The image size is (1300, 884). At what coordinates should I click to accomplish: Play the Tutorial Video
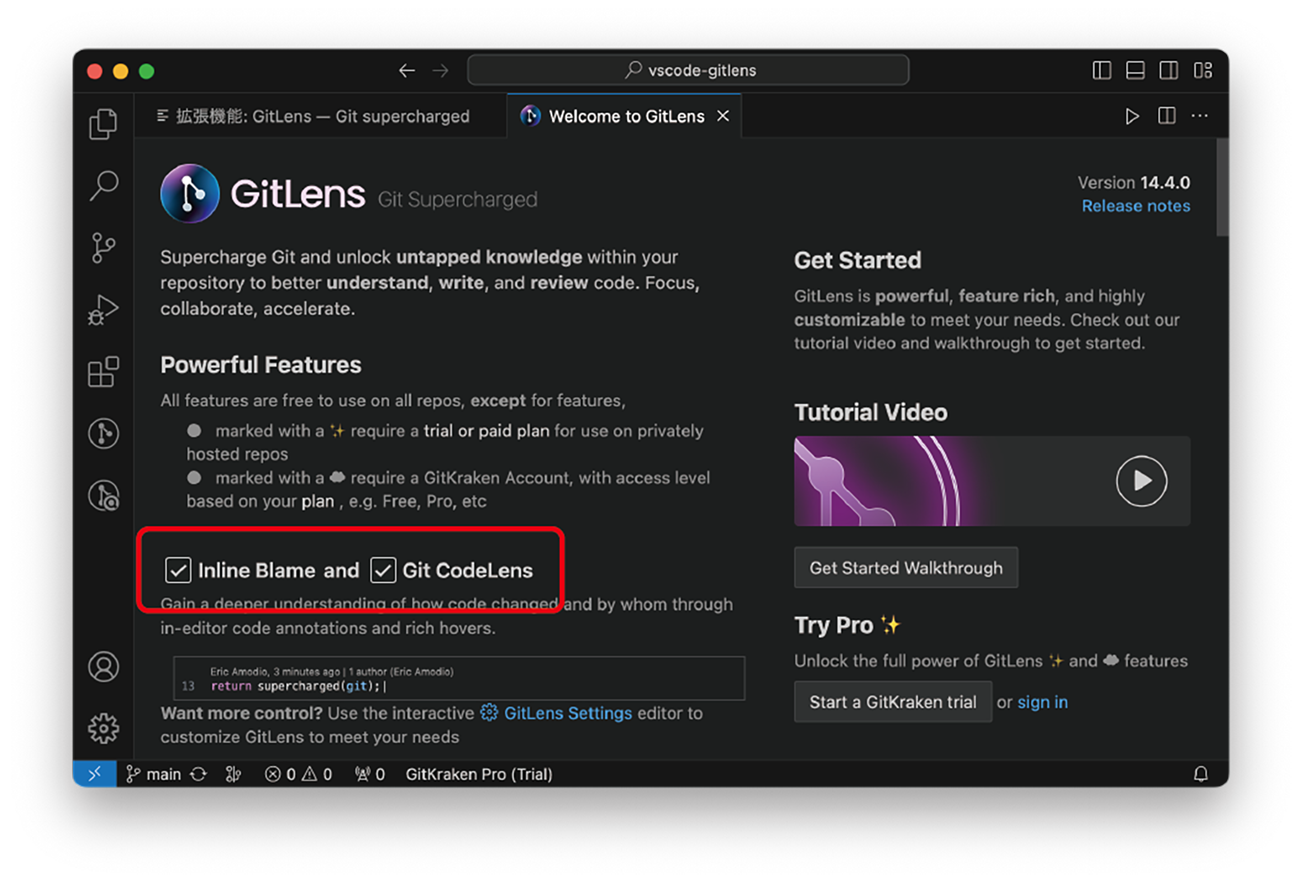[x=1141, y=481]
